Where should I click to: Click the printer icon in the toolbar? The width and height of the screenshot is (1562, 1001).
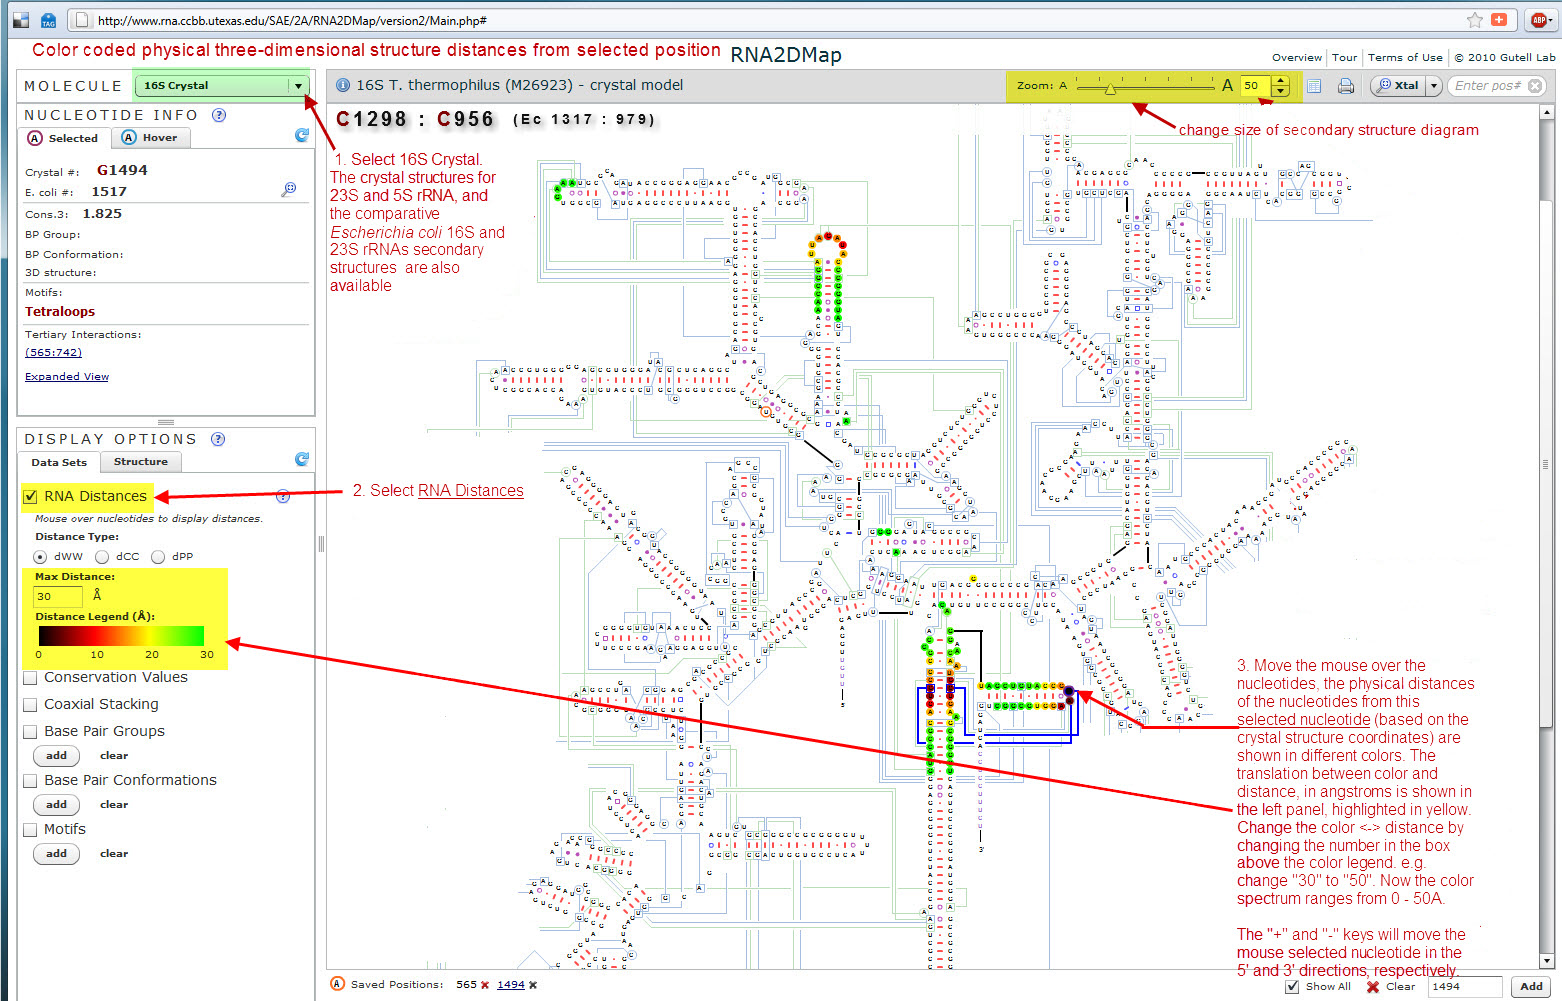point(1346,86)
